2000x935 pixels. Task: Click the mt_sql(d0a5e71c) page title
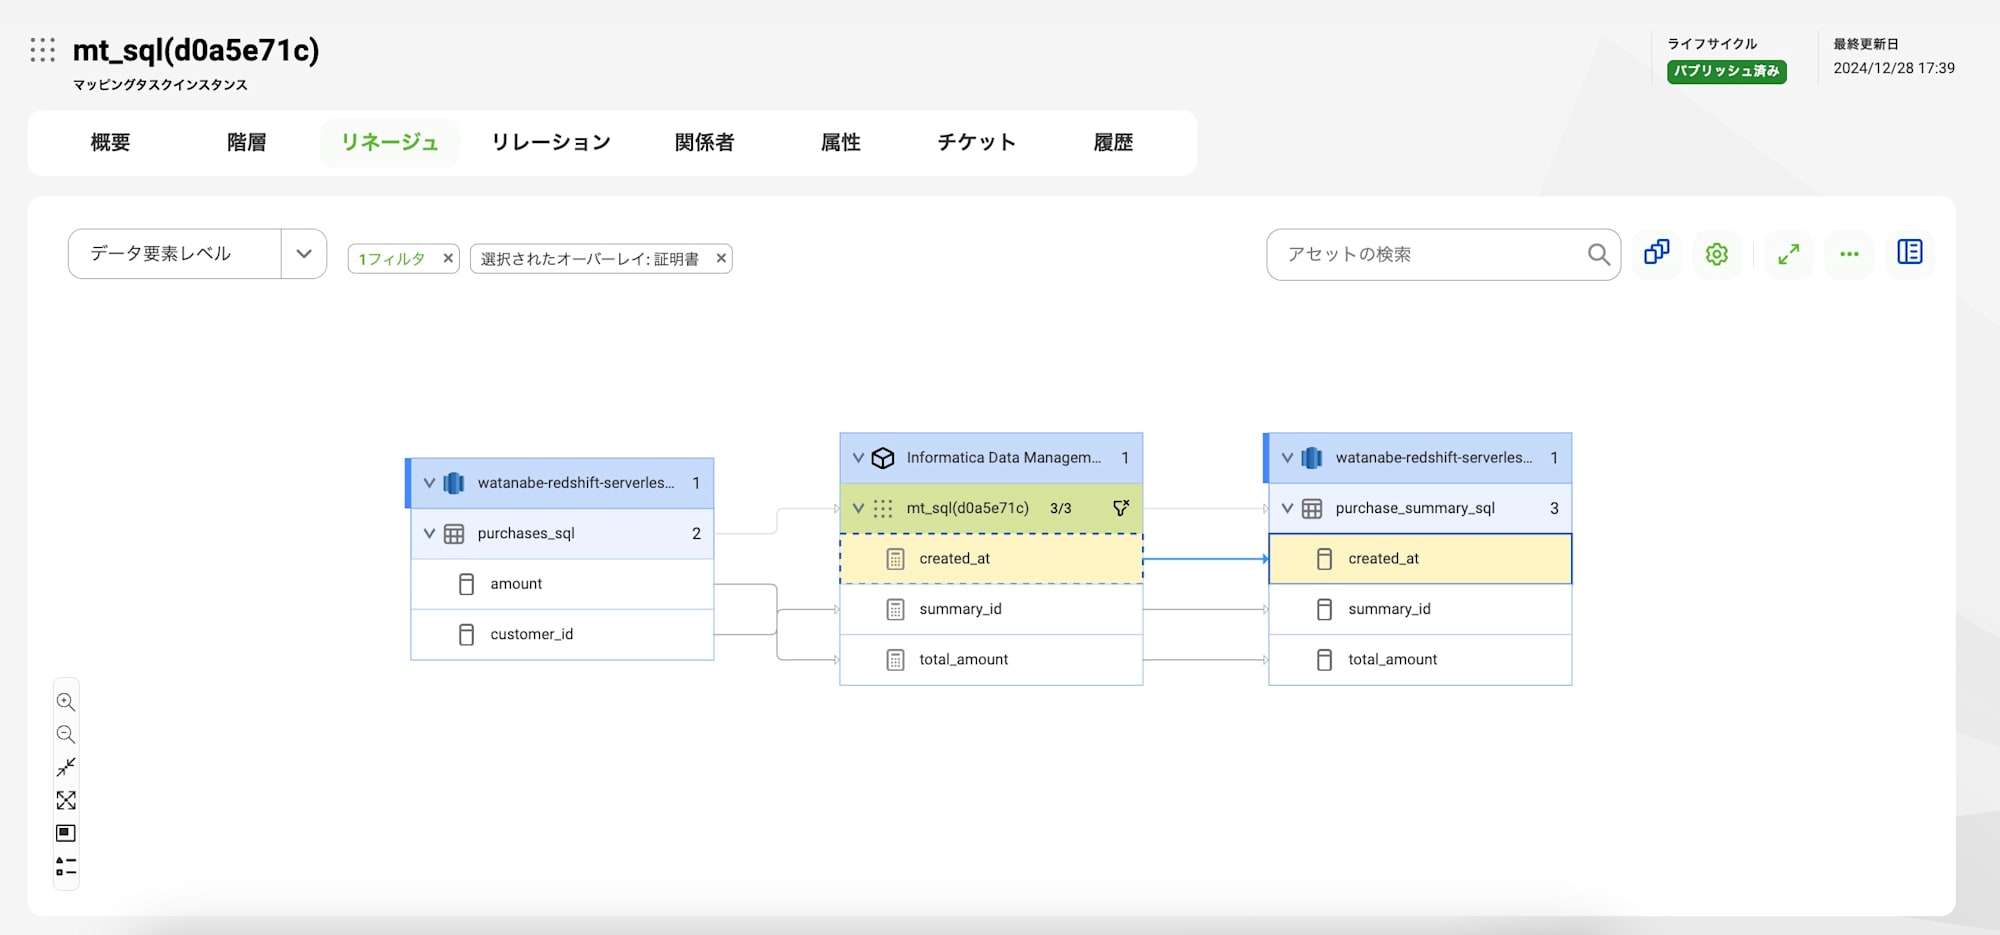point(196,50)
